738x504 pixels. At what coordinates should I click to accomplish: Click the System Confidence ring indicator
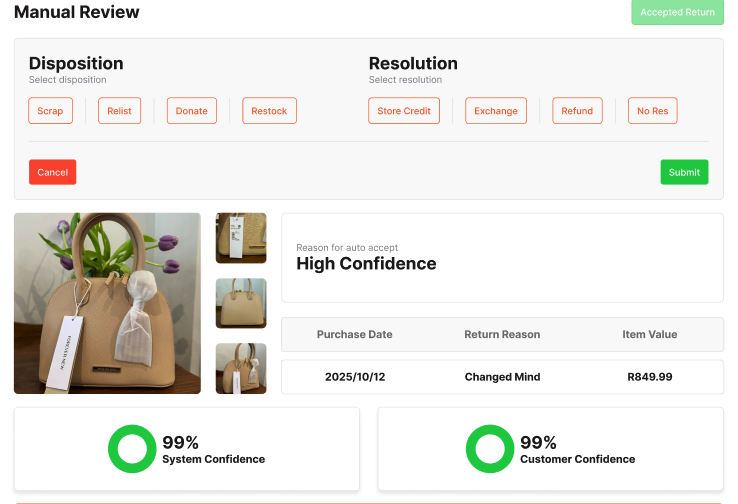pos(132,449)
